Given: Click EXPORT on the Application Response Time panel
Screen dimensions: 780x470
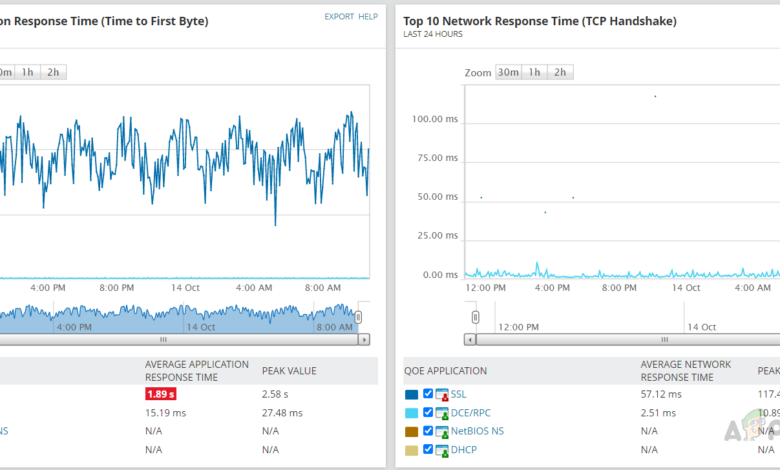Looking at the screenshot, I should click(x=339, y=17).
